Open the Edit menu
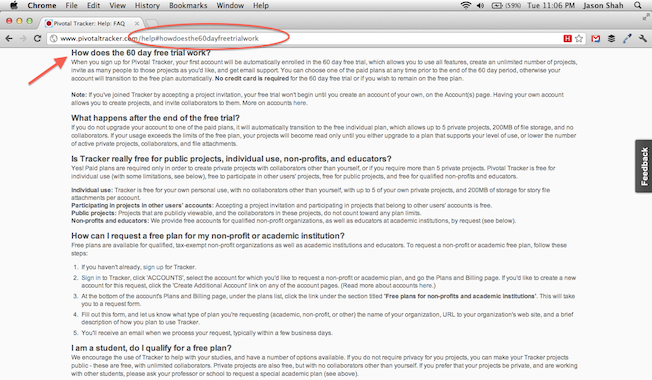This screenshot has width=652, height=380. tap(93, 5)
